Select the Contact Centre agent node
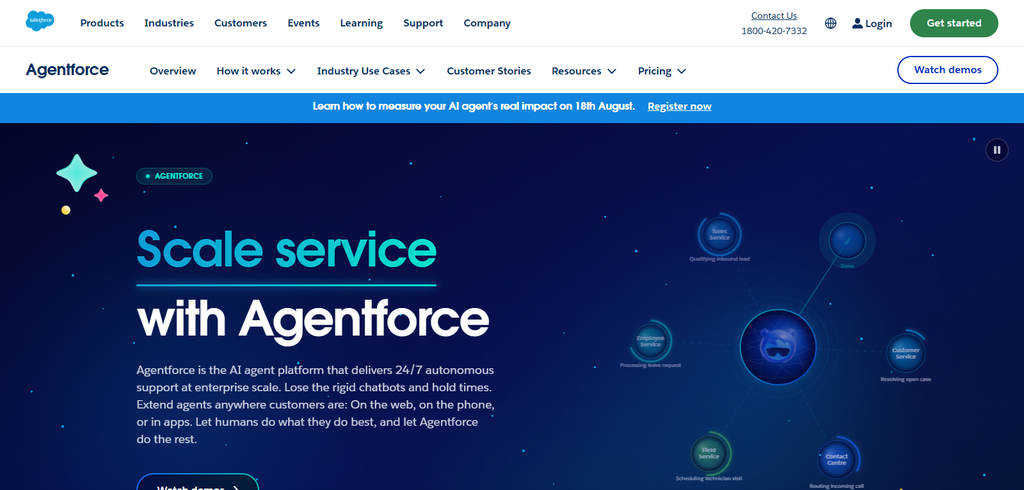 click(837, 459)
